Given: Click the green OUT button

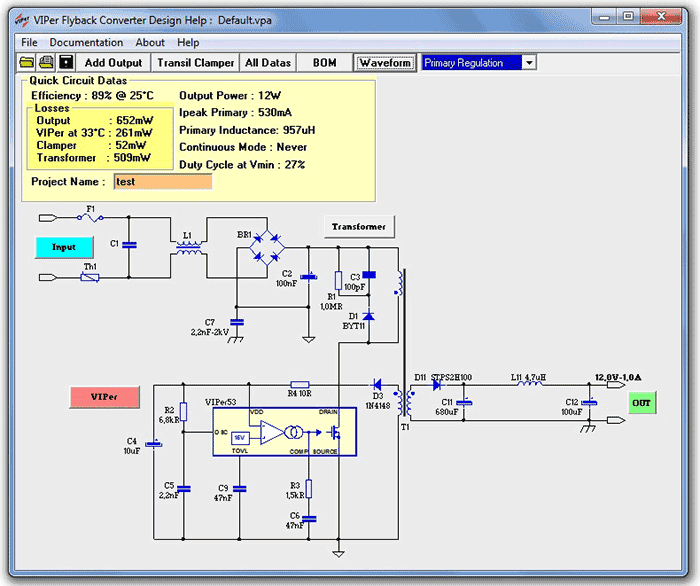Looking at the screenshot, I should [x=641, y=403].
